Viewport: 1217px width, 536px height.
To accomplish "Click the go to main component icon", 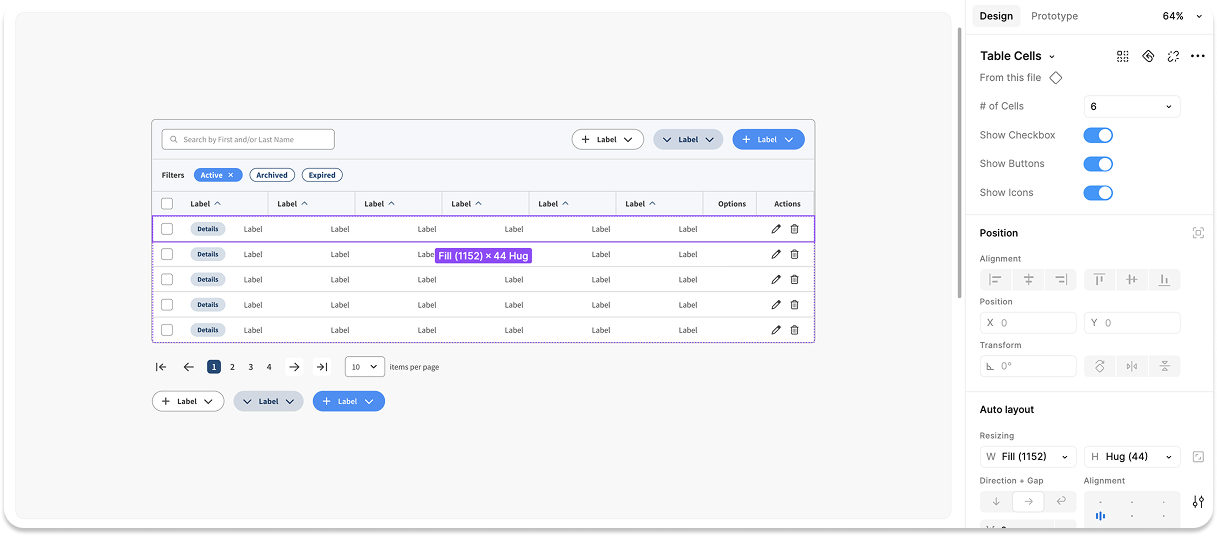I will (x=1148, y=56).
